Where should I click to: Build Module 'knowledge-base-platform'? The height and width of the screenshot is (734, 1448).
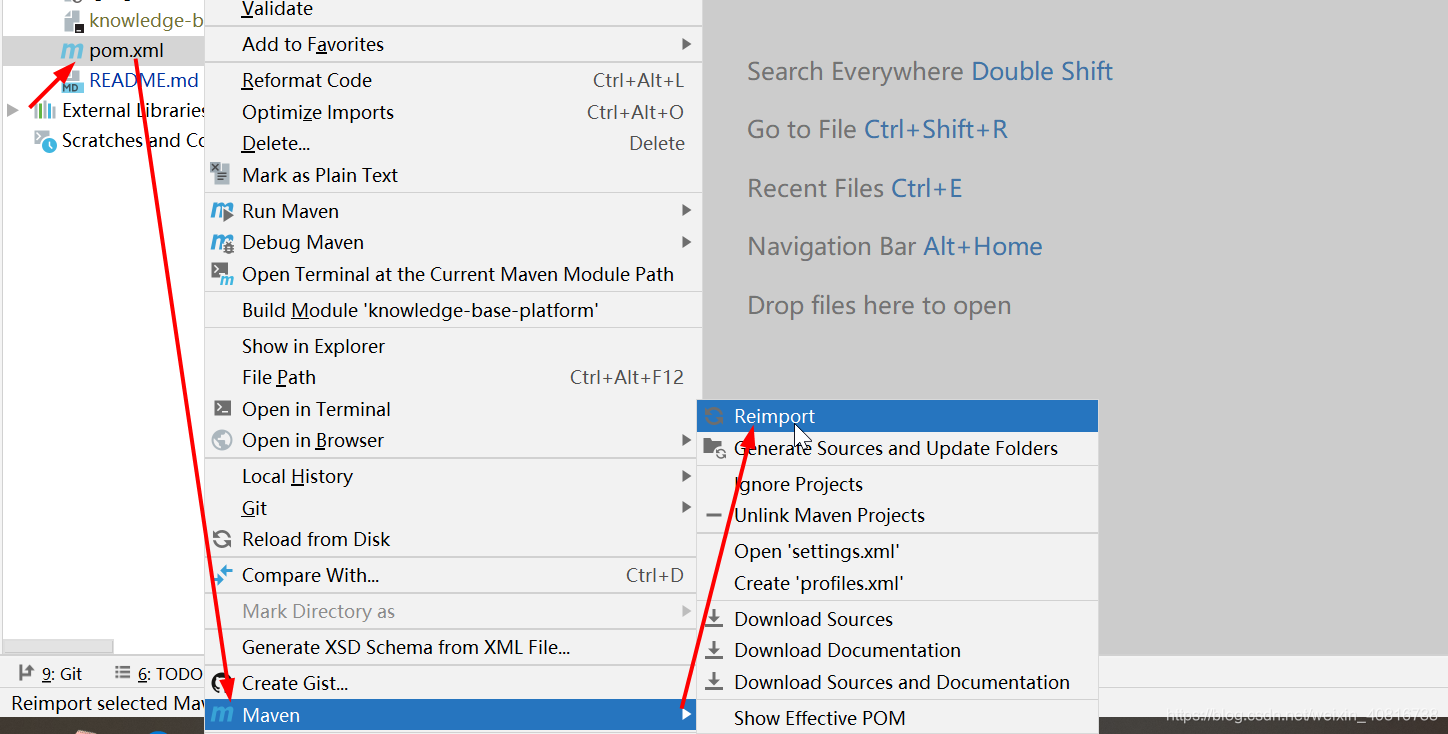pos(453,310)
